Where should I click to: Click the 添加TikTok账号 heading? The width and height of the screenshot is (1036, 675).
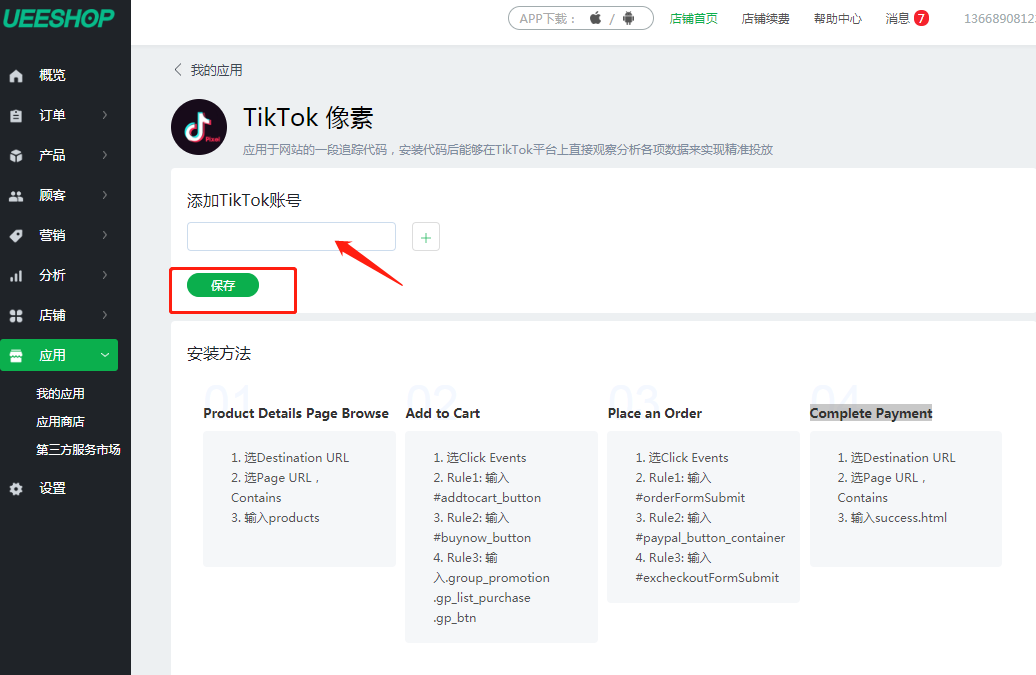point(244,200)
